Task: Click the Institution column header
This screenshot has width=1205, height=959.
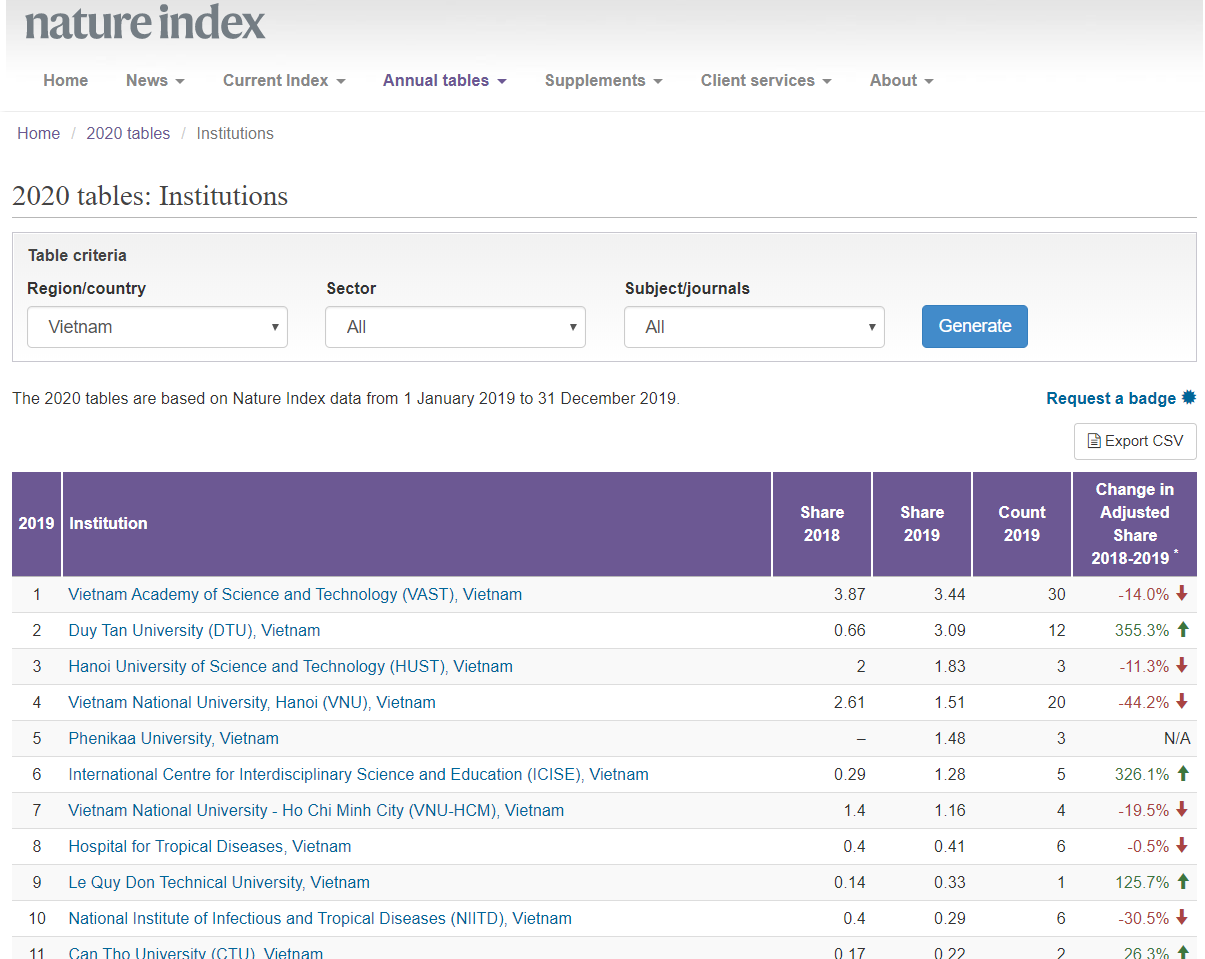Action: (417, 524)
